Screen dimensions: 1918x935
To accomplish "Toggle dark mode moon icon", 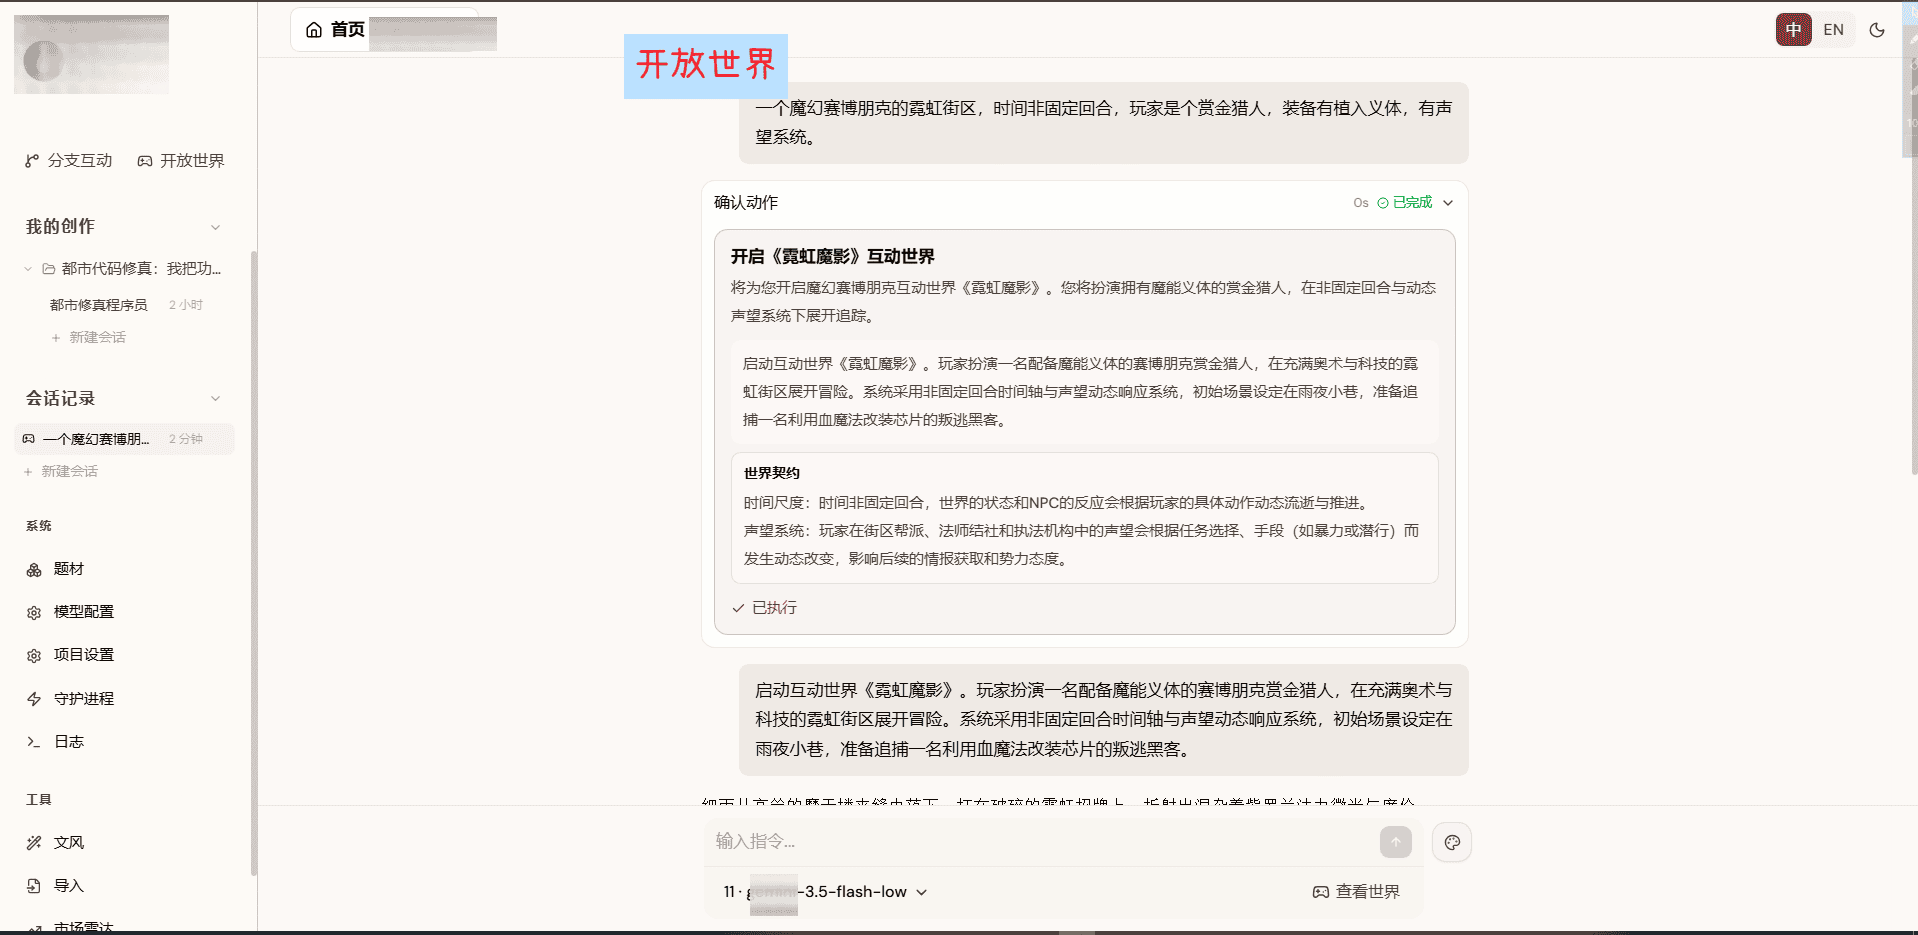I will tap(1877, 30).
